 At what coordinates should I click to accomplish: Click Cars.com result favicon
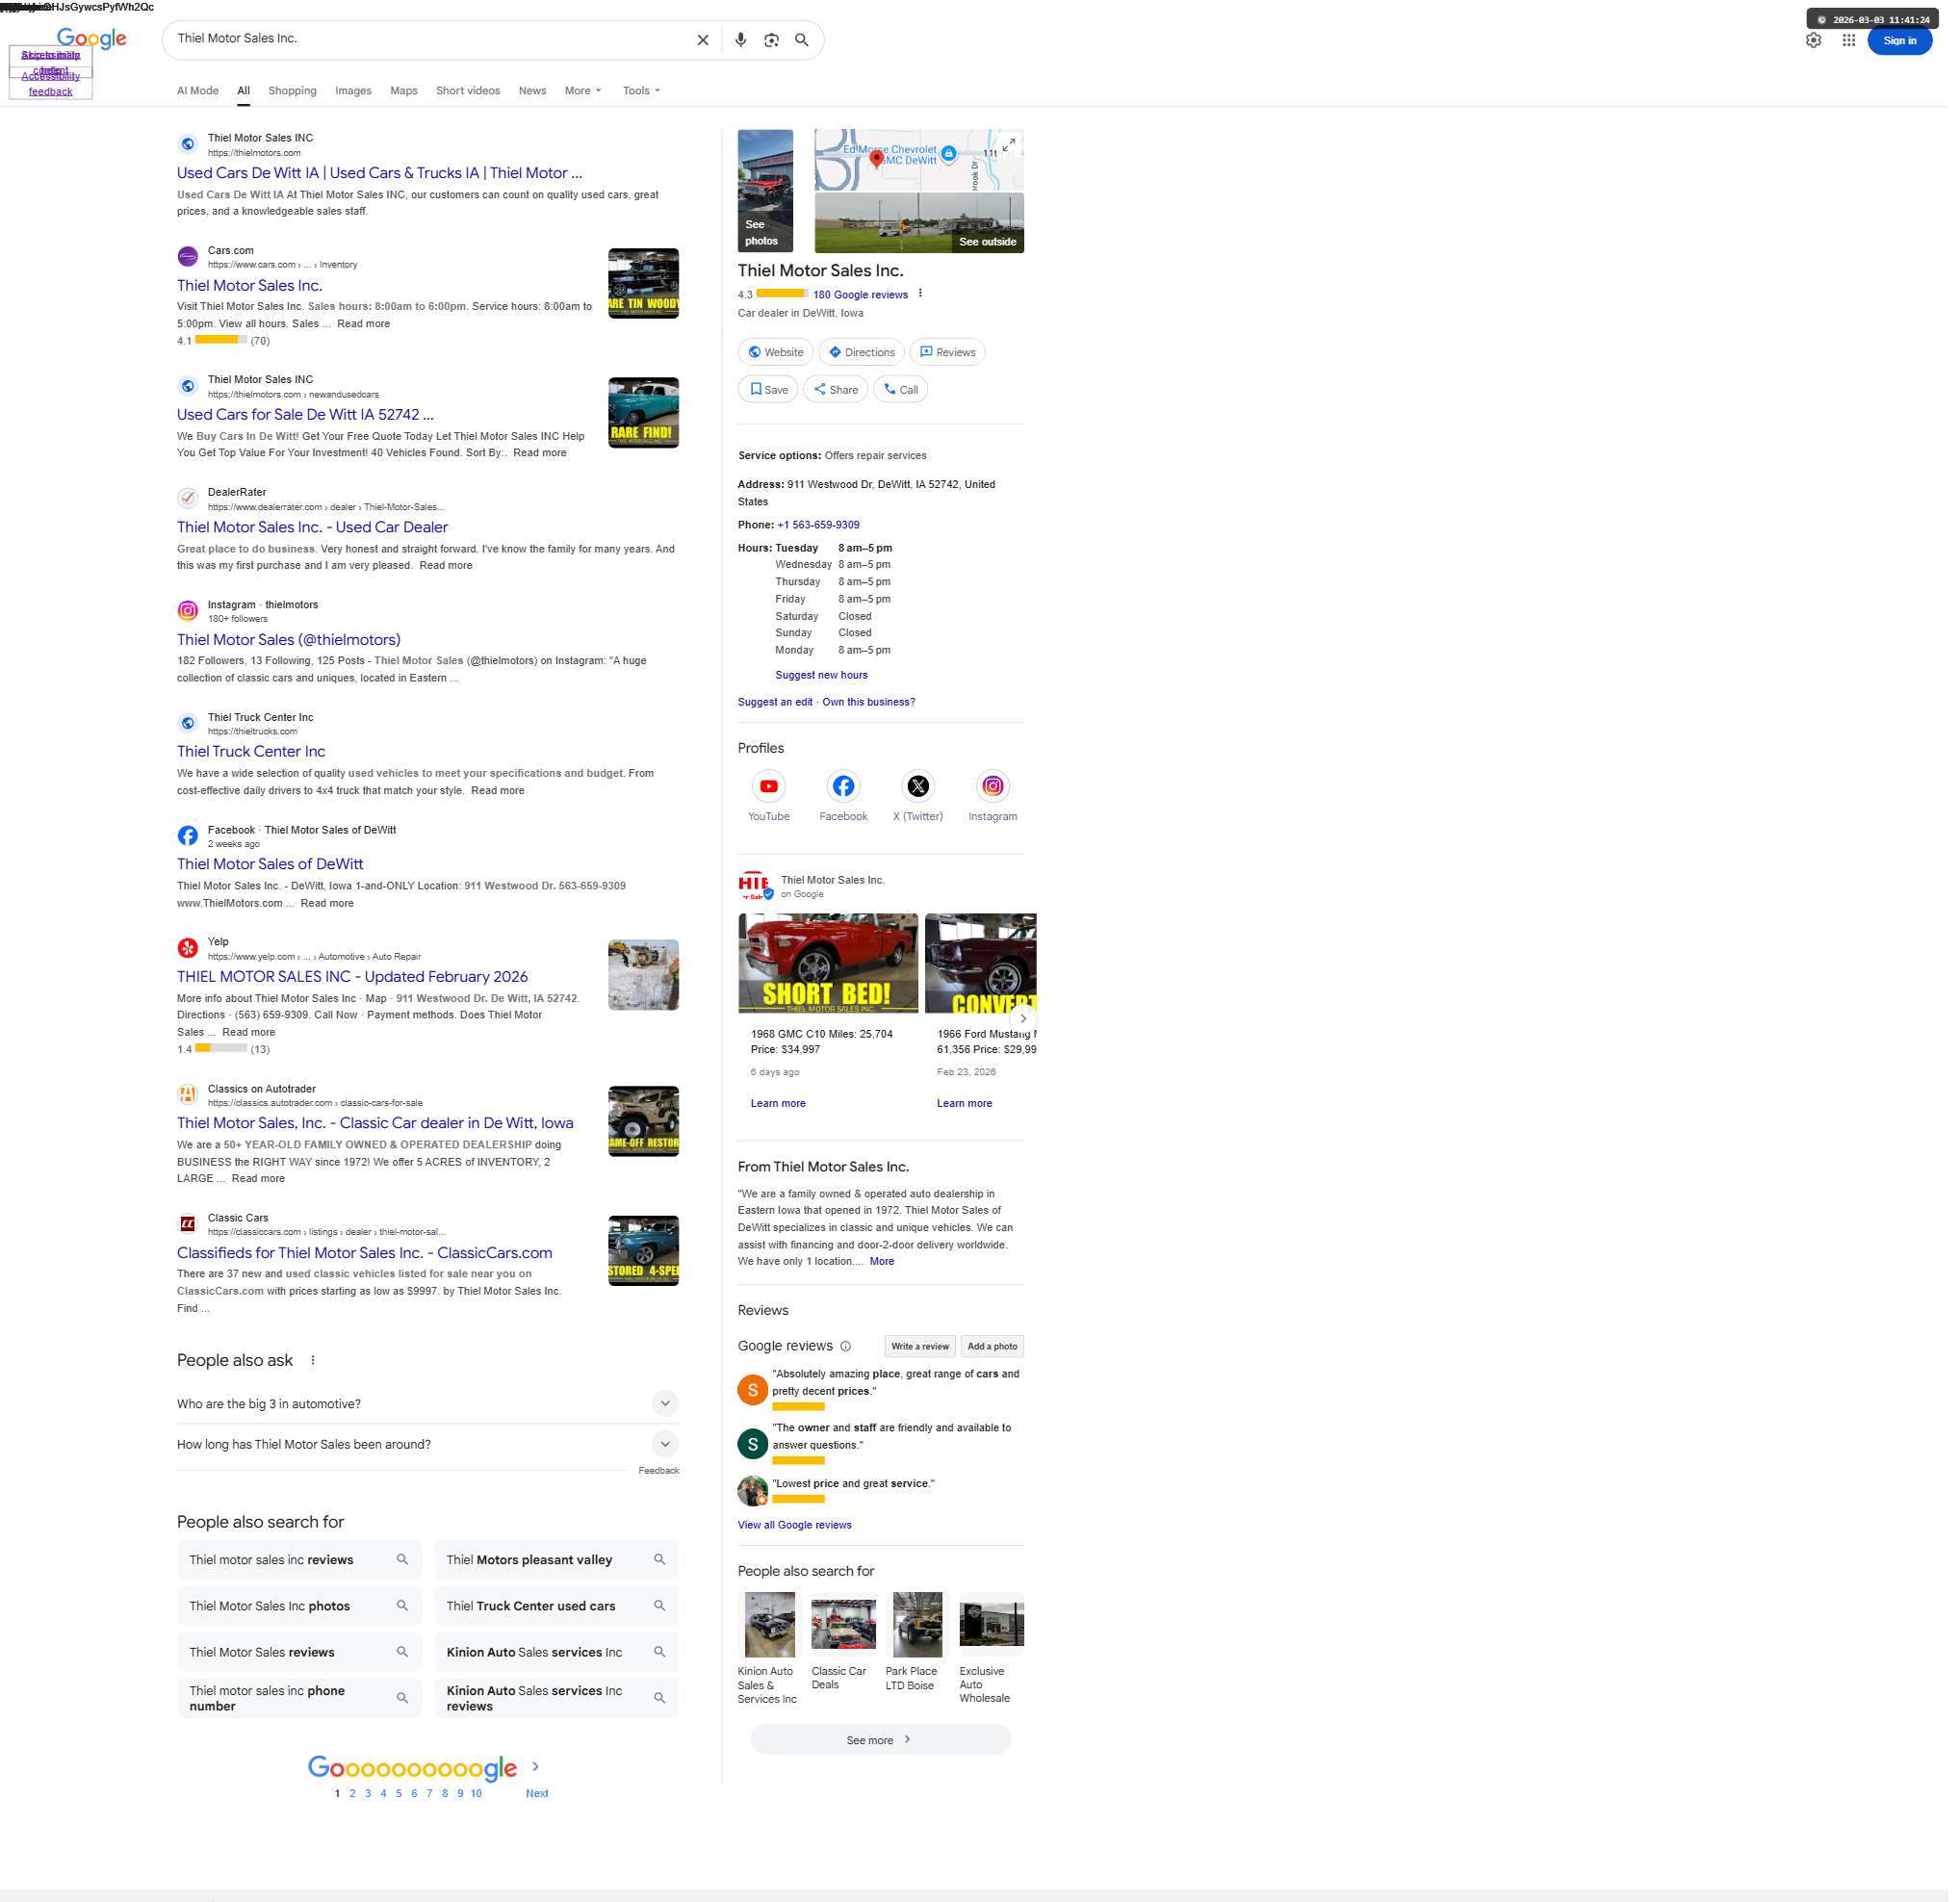click(x=187, y=257)
